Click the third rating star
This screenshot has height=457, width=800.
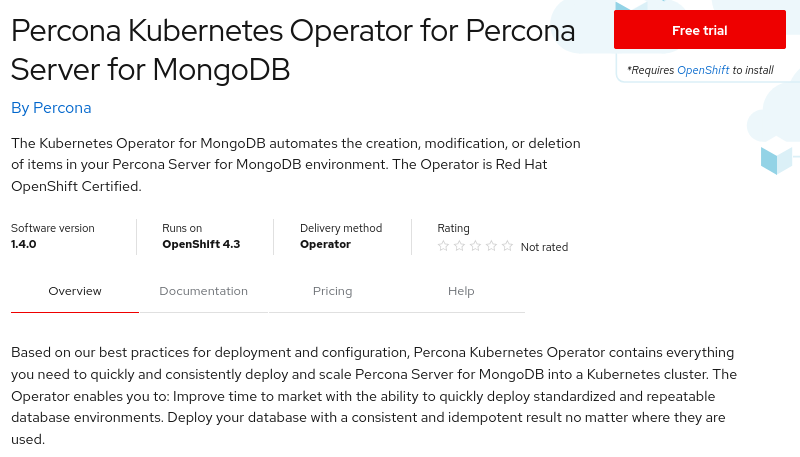pyautogui.click(x=476, y=246)
